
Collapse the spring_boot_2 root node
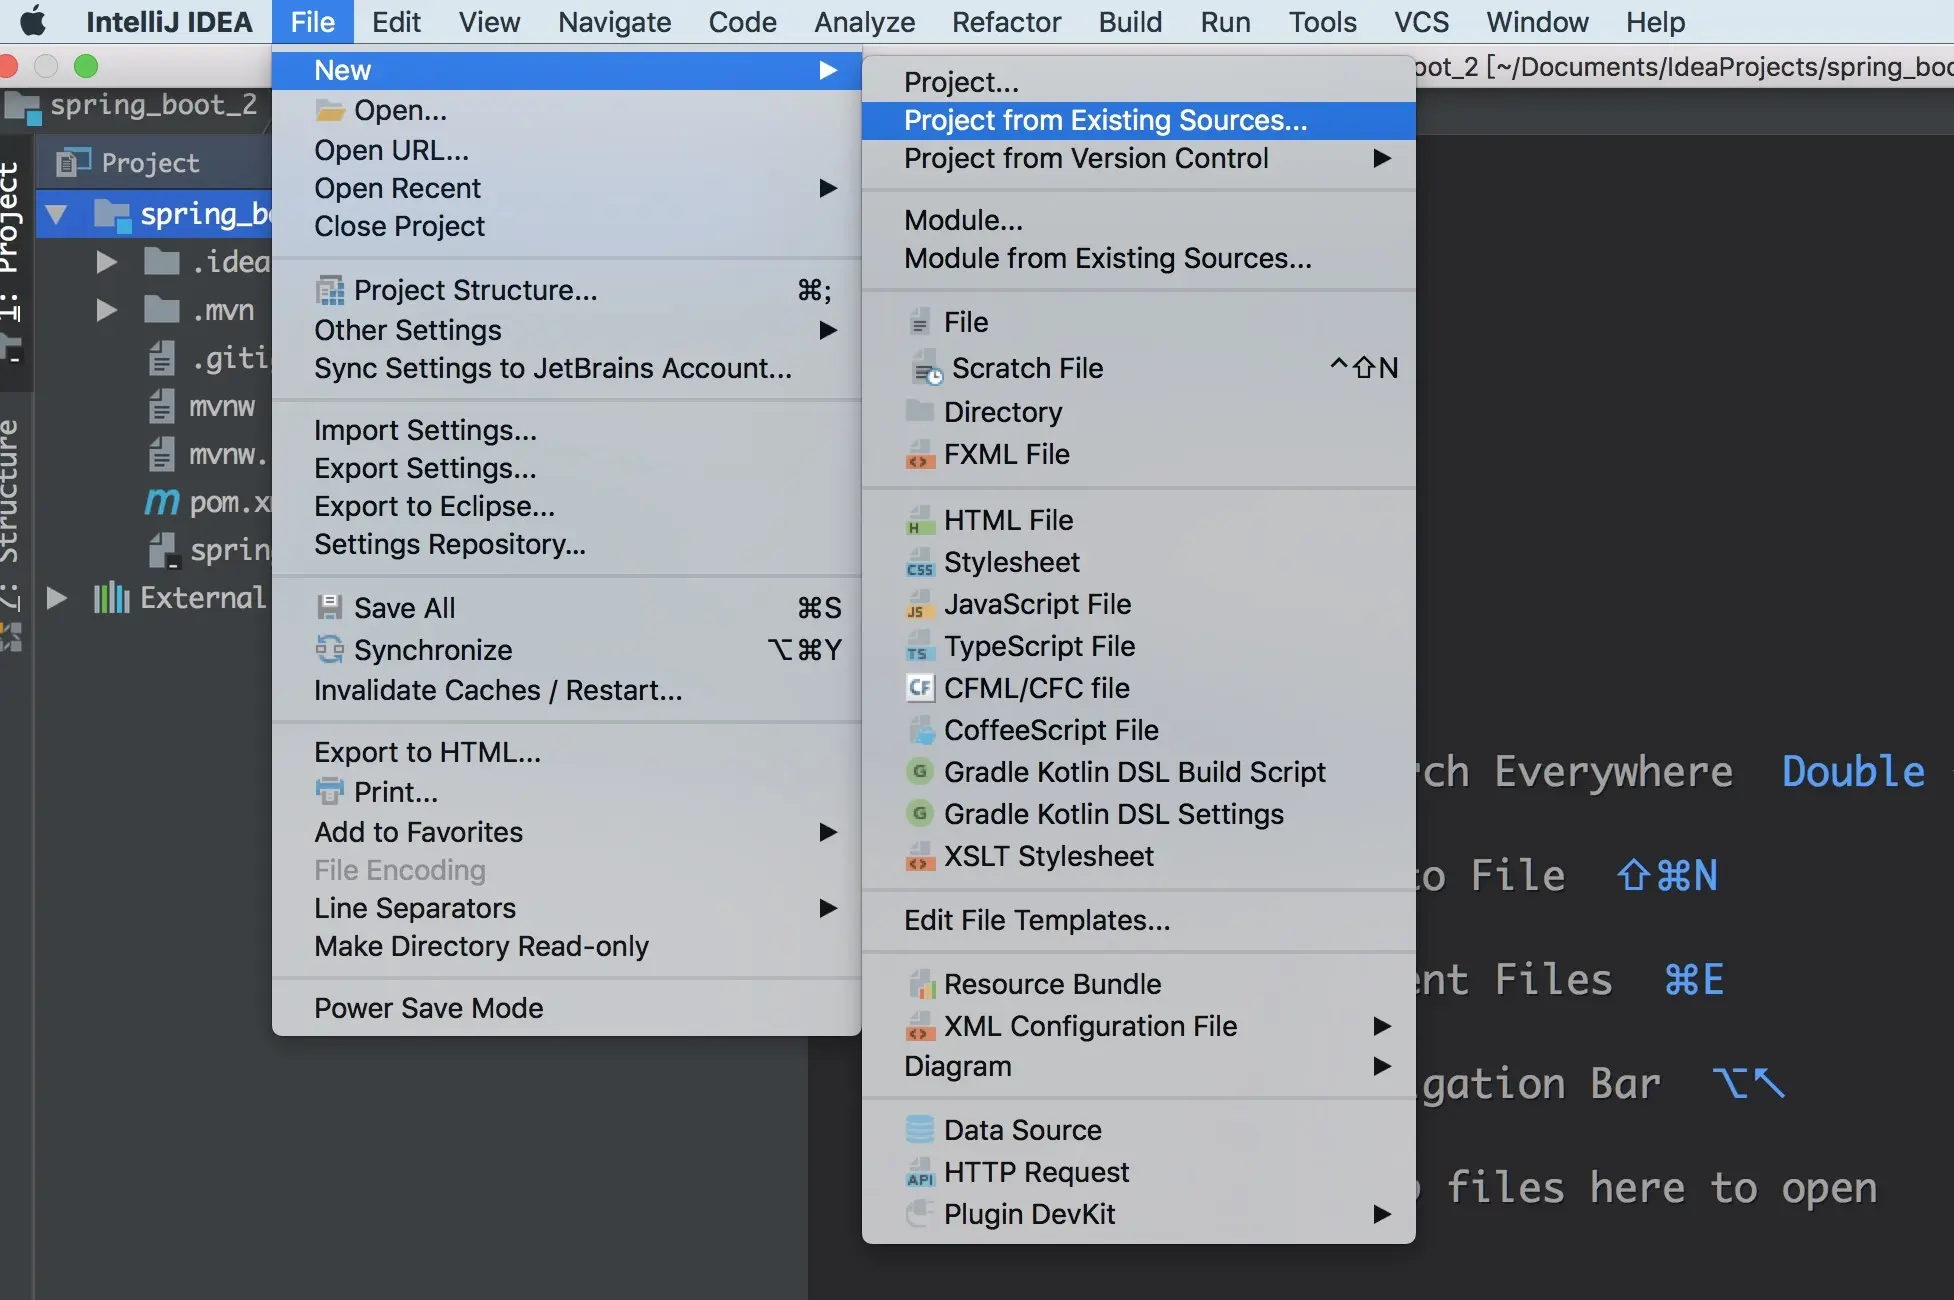[x=57, y=214]
